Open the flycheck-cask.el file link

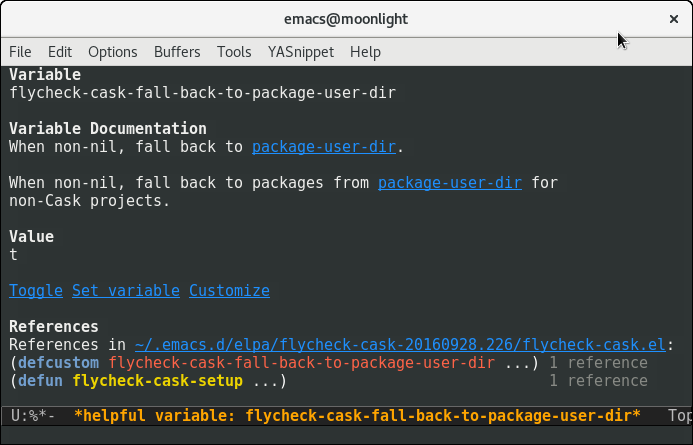(x=399, y=345)
